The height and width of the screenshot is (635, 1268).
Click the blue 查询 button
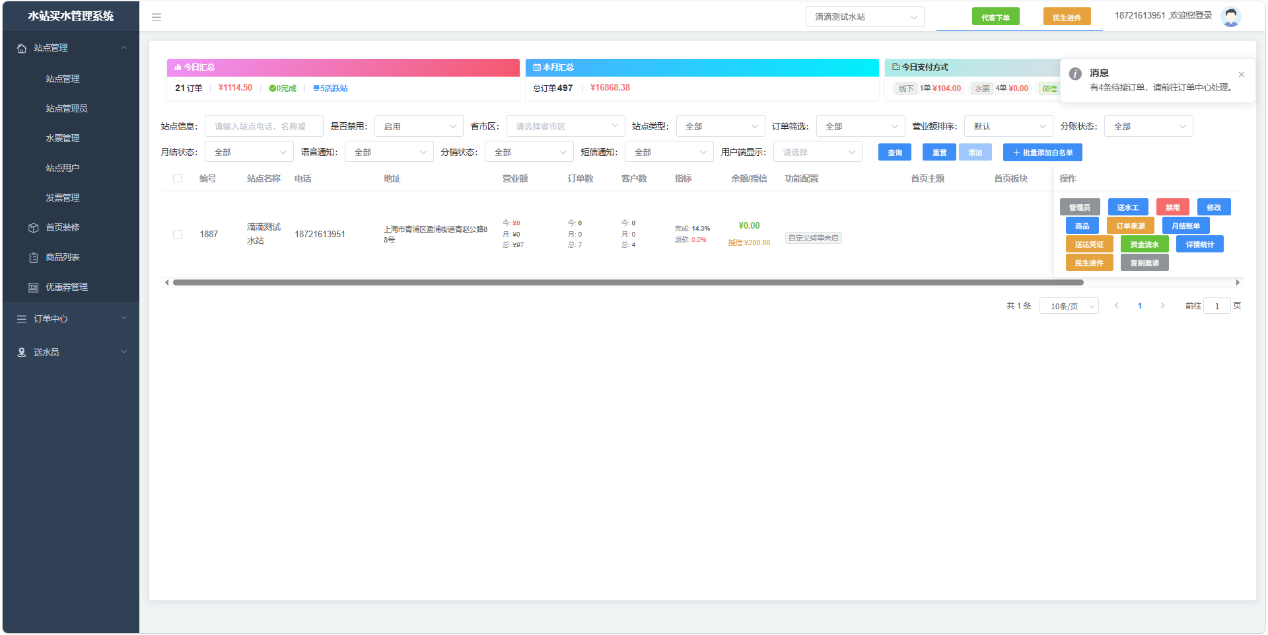(x=894, y=152)
